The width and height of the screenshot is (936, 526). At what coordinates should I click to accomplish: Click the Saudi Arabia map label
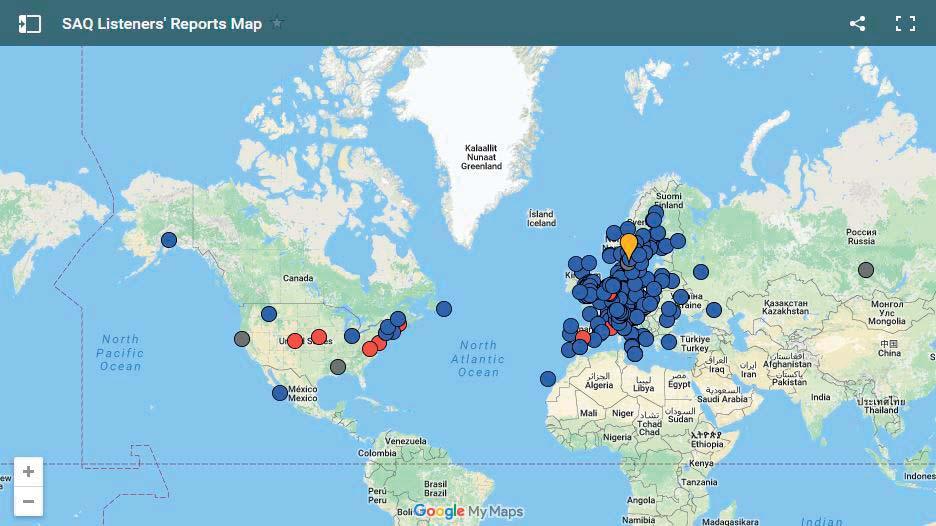pyautogui.click(x=722, y=395)
